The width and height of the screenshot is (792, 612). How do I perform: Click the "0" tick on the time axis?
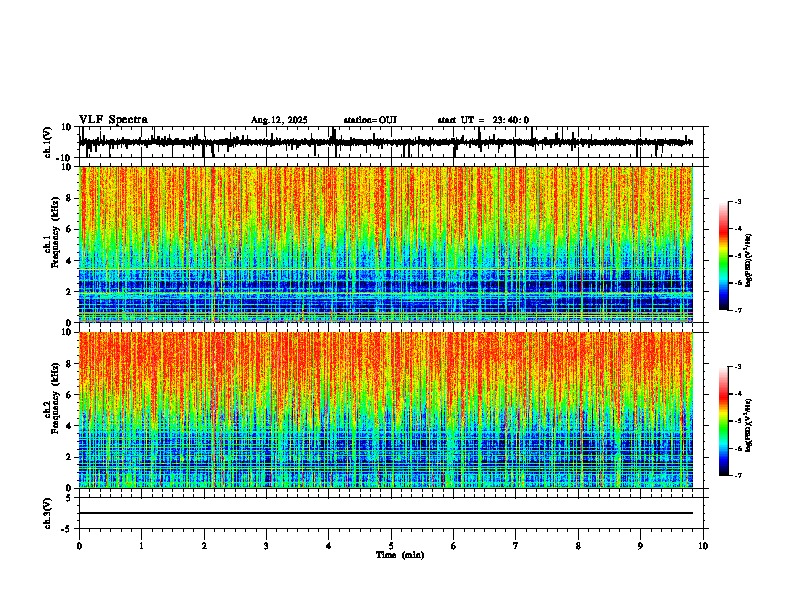pos(79,546)
